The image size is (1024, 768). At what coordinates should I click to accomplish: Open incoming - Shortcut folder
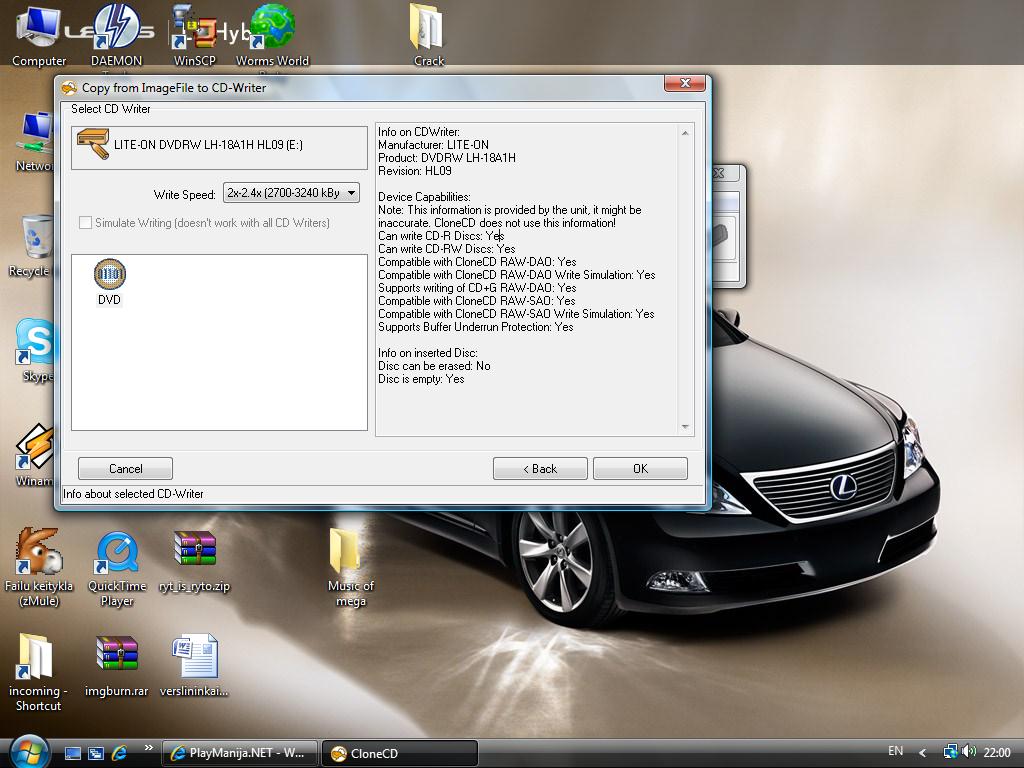point(38,671)
